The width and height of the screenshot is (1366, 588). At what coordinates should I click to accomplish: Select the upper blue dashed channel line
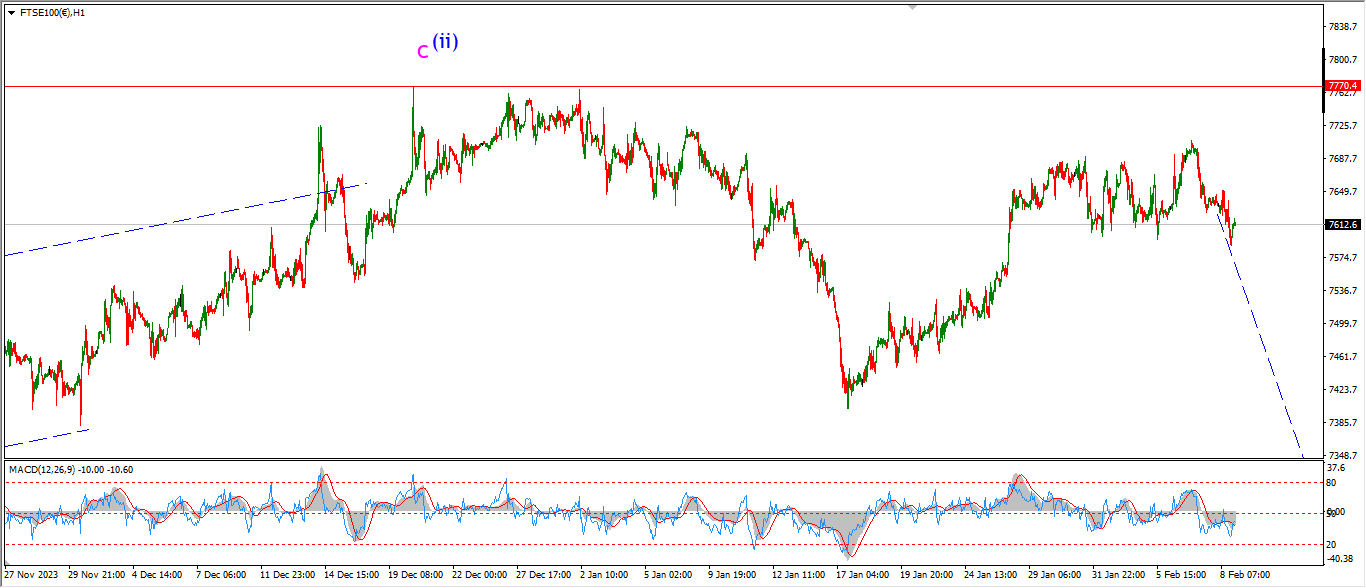click(180, 220)
